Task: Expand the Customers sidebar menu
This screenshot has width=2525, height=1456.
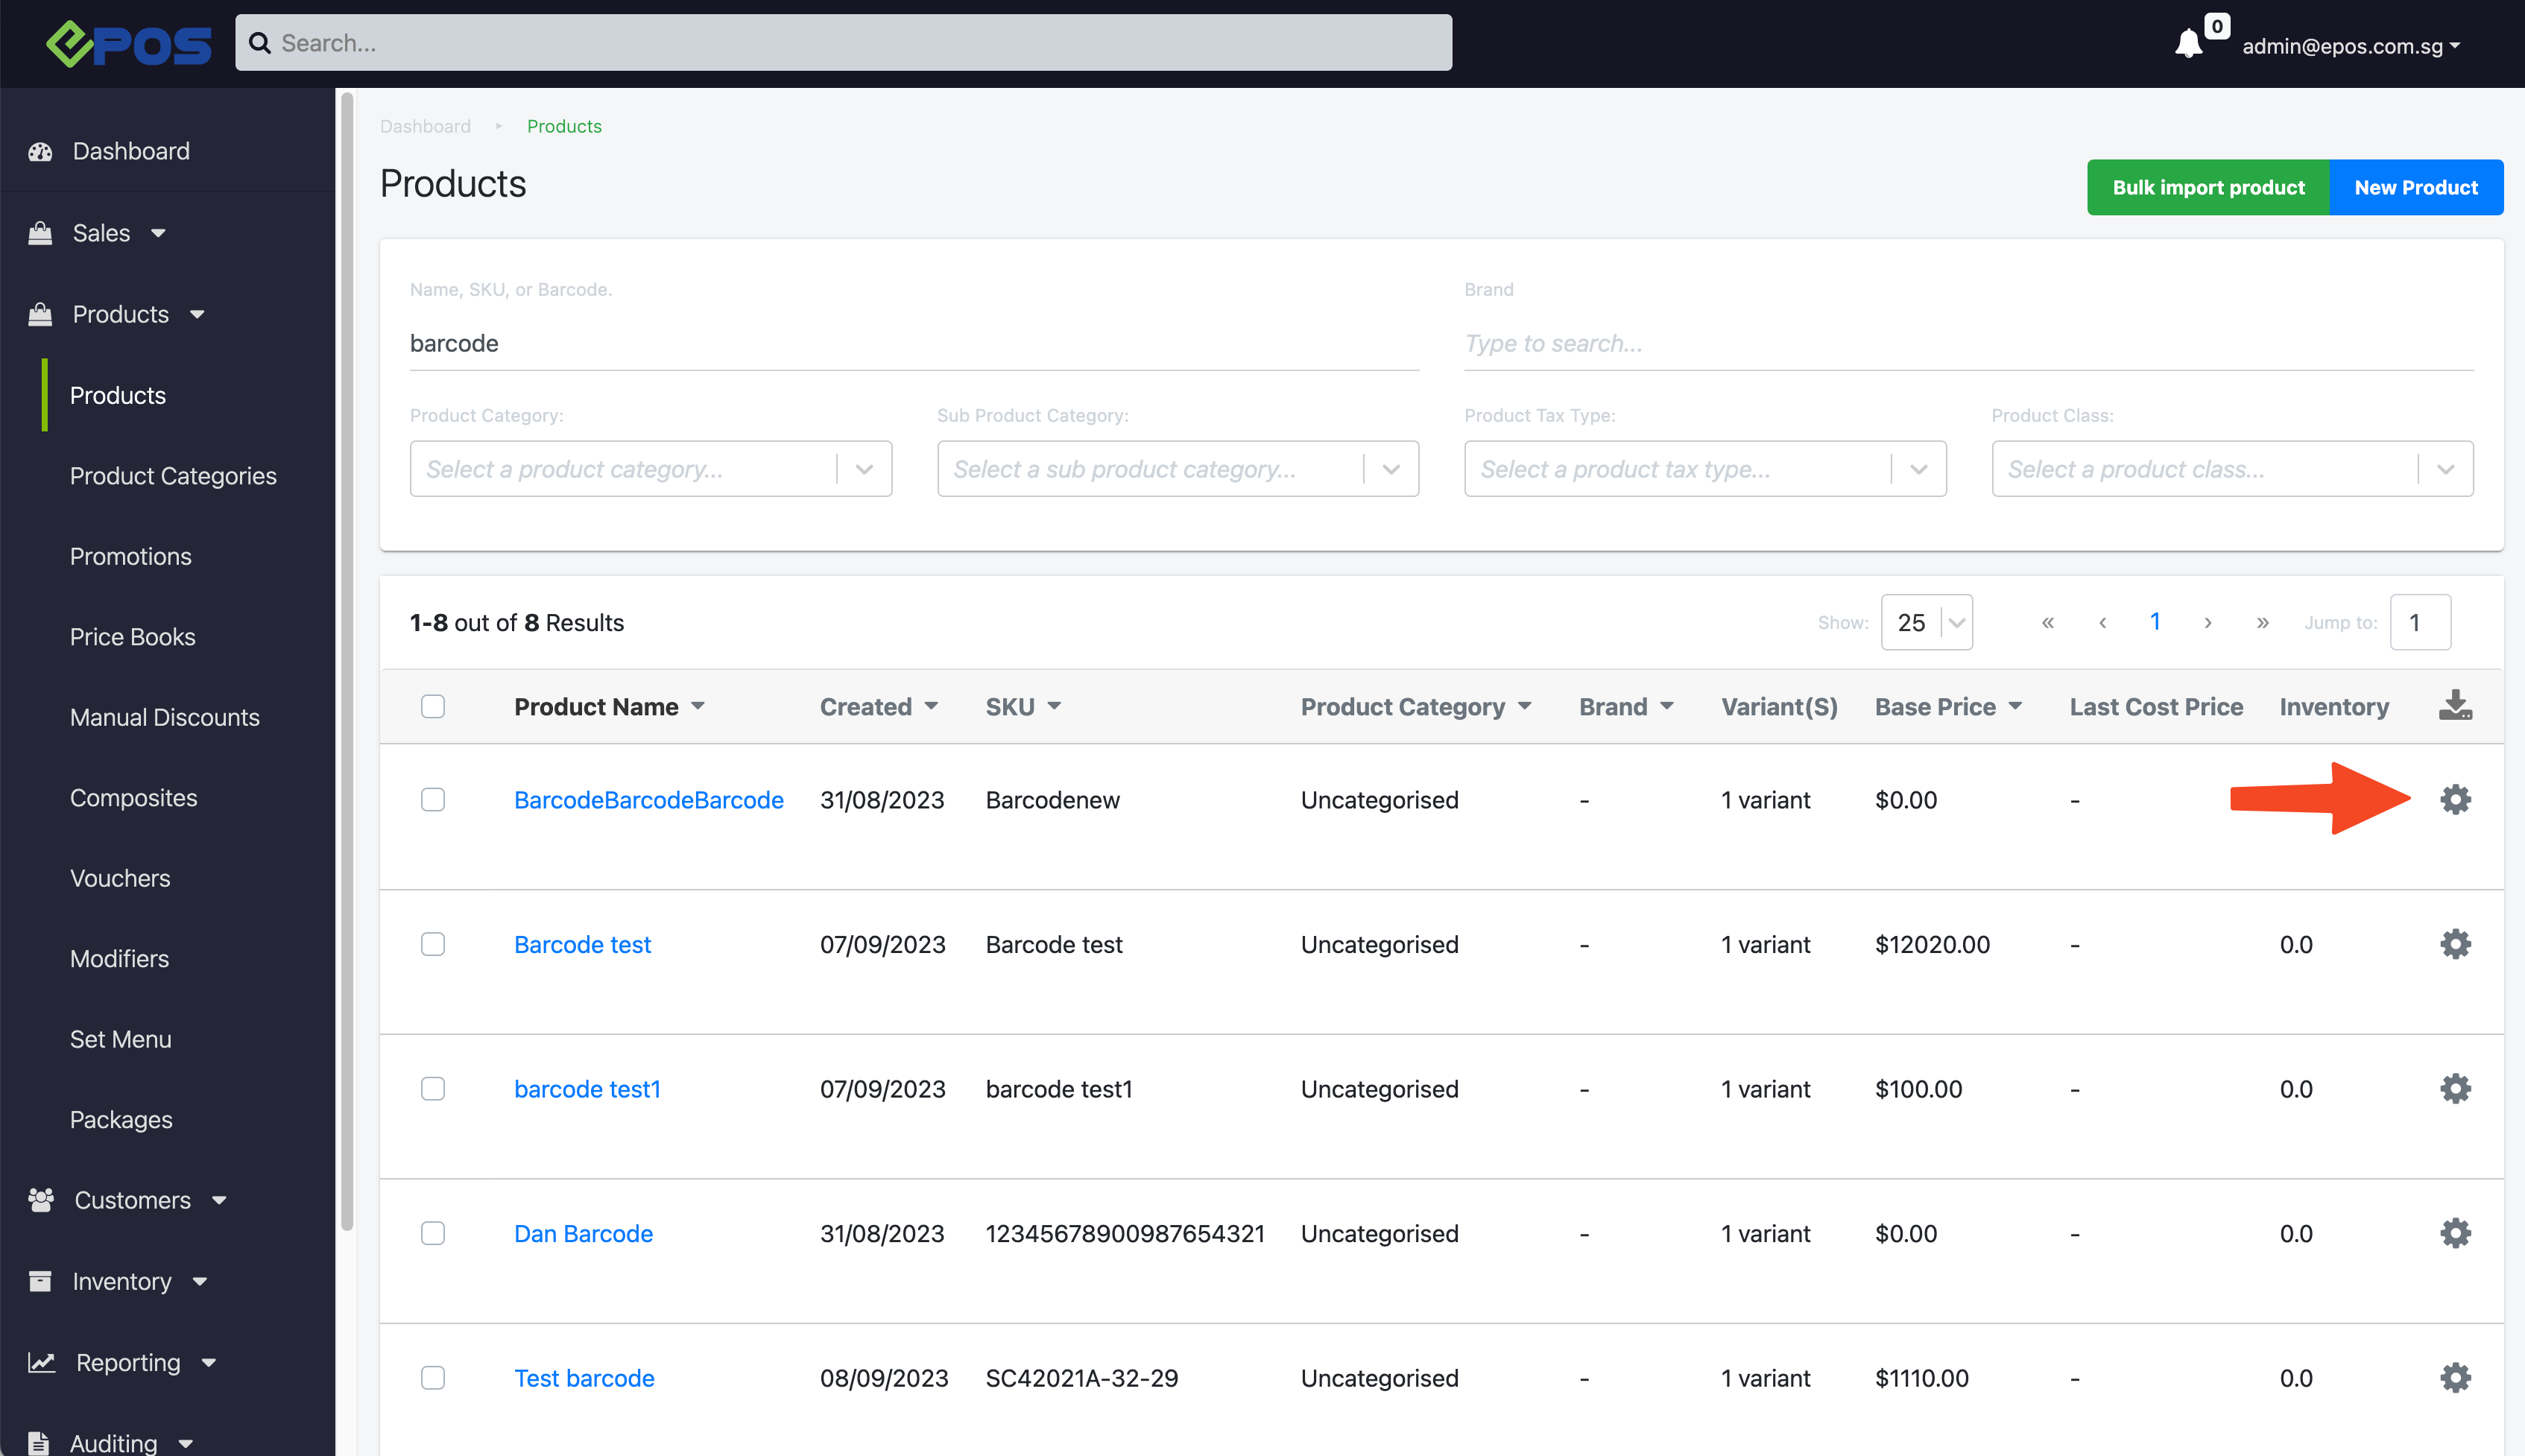Action: tap(150, 1200)
